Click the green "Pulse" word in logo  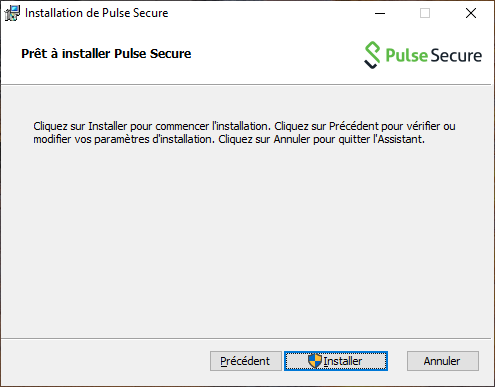pyautogui.click(x=407, y=55)
